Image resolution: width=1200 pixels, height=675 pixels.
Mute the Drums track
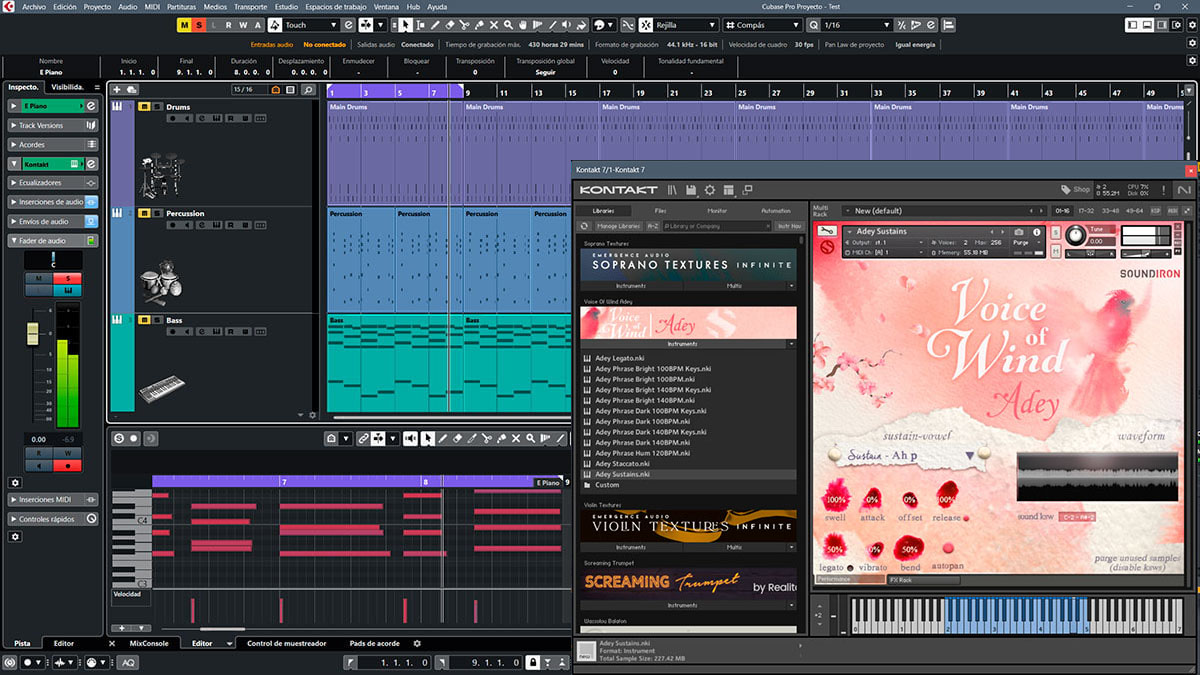(144, 106)
